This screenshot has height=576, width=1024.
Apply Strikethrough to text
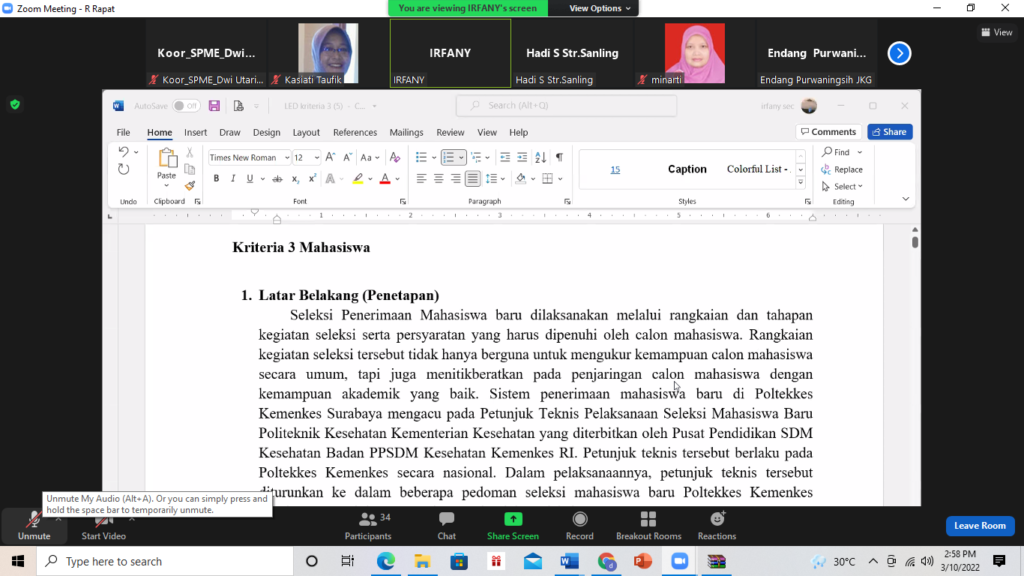(x=278, y=178)
